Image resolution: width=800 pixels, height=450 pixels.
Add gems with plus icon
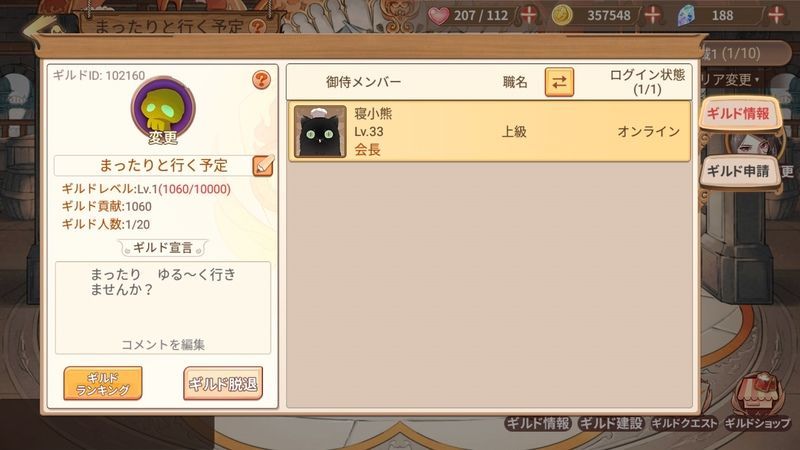pyautogui.click(x=776, y=15)
